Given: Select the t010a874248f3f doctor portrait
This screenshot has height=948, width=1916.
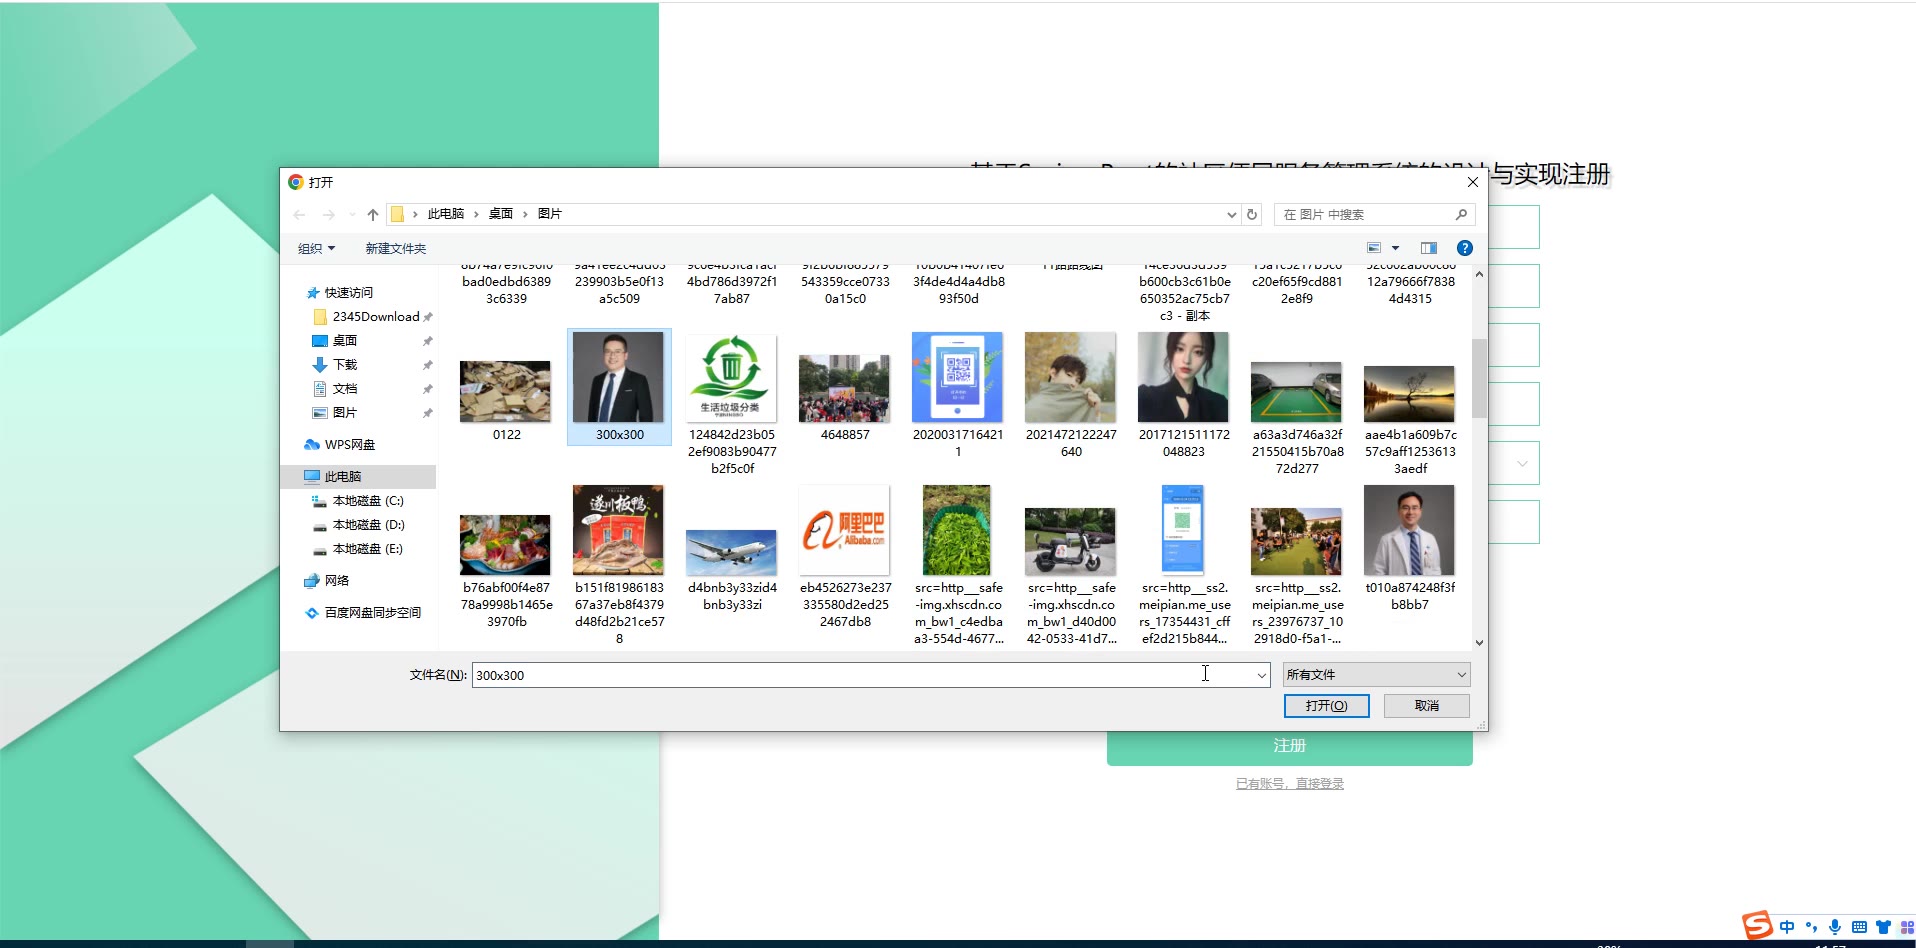Looking at the screenshot, I should click(x=1409, y=530).
